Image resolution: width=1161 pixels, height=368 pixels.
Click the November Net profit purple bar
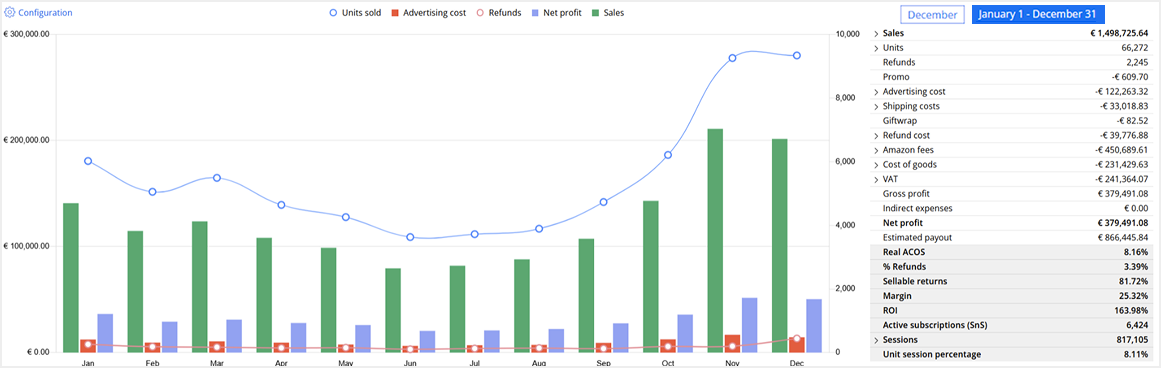[749, 325]
